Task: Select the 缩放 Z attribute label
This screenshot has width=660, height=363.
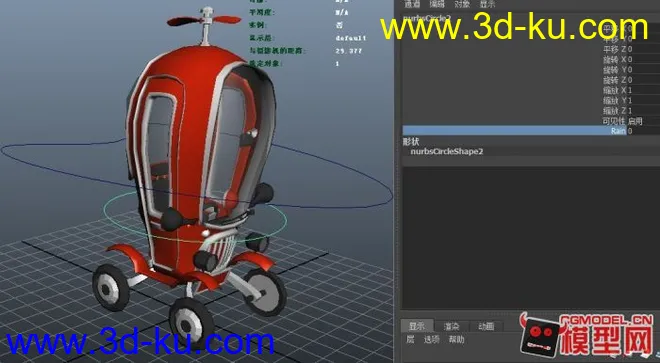Action: [614, 111]
